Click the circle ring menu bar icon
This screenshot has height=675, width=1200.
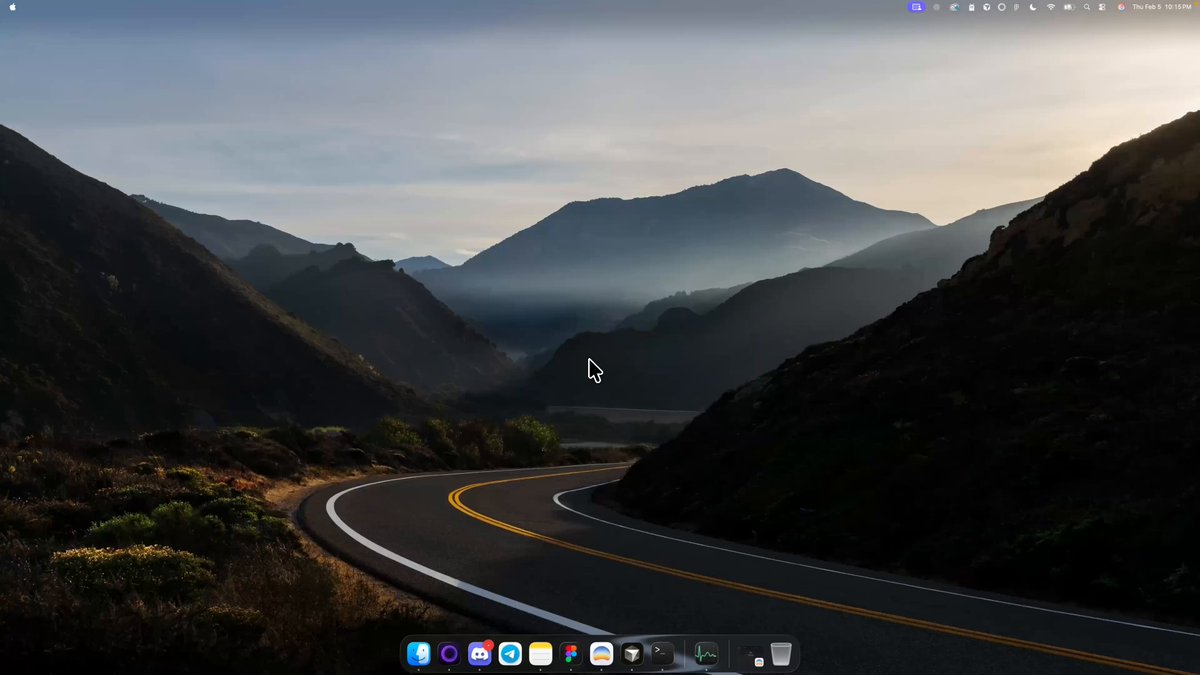[1001, 7]
